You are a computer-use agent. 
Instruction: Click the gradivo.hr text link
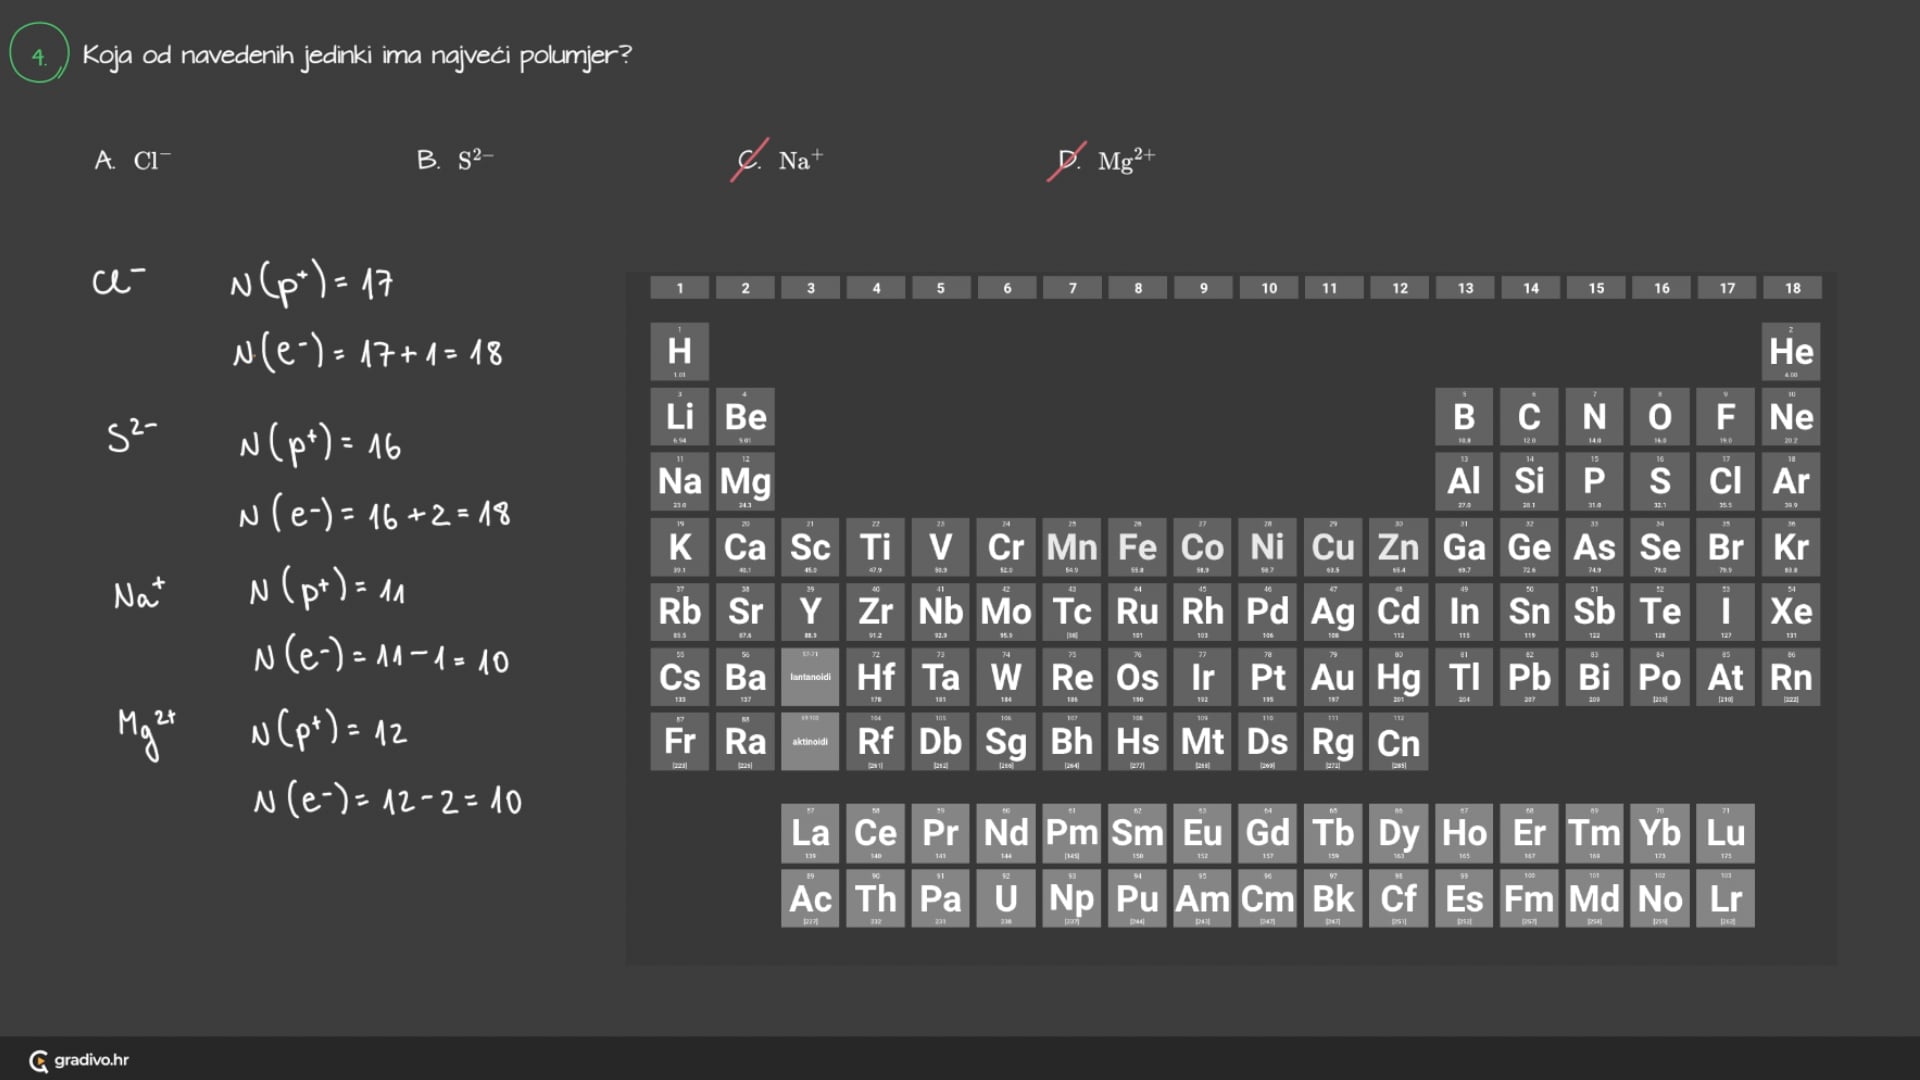tap(92, 1060)
